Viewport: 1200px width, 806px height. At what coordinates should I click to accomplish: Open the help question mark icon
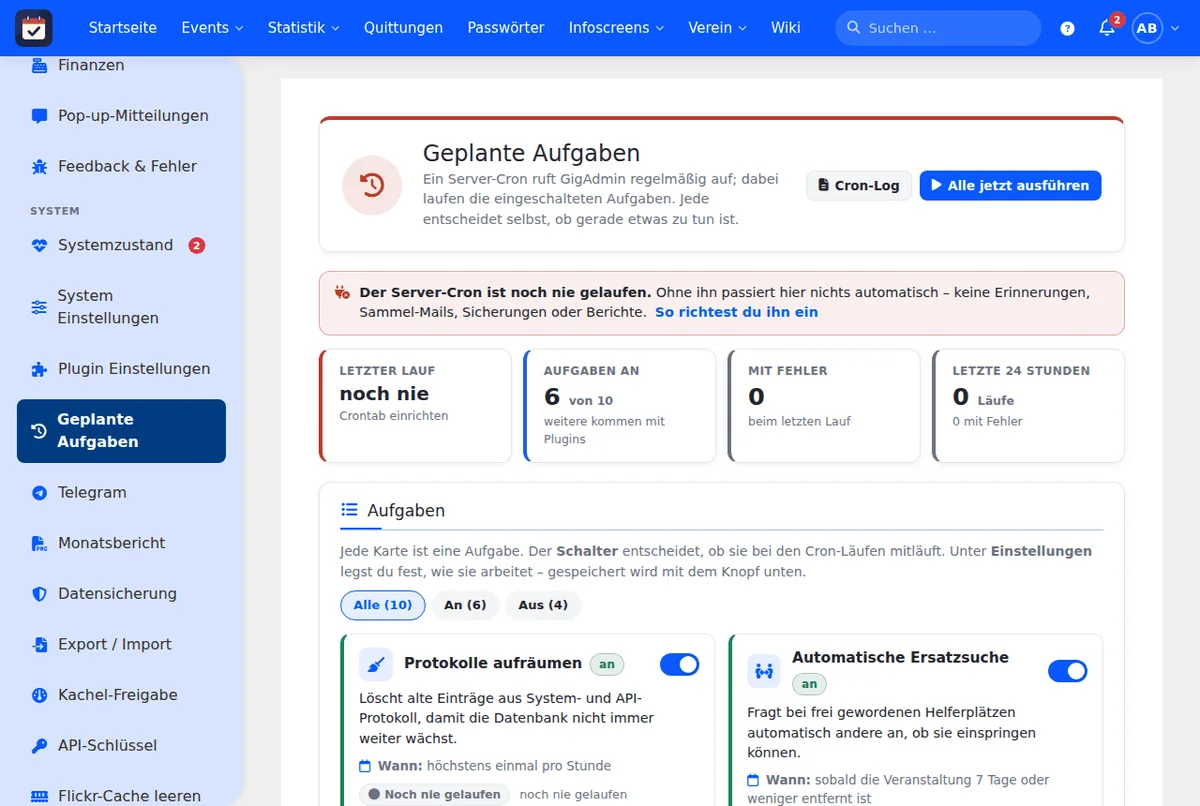coord(1067,28)
